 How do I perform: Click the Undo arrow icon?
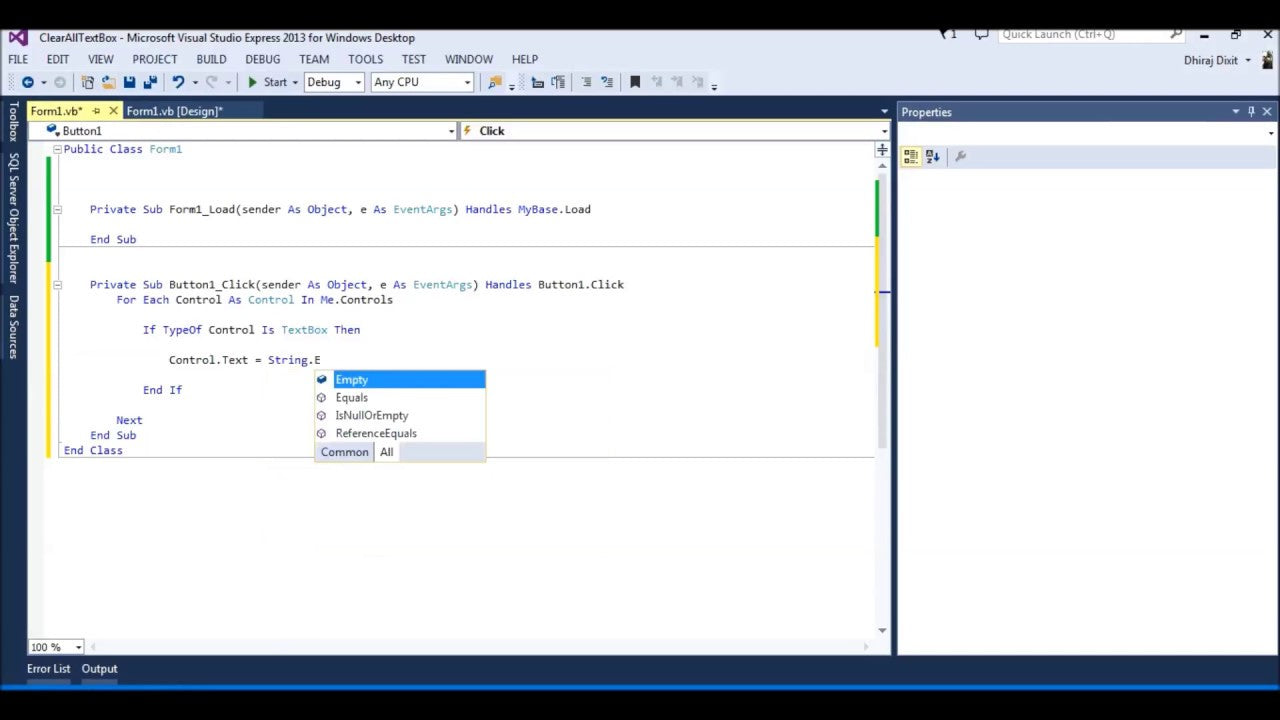(178, 82)
